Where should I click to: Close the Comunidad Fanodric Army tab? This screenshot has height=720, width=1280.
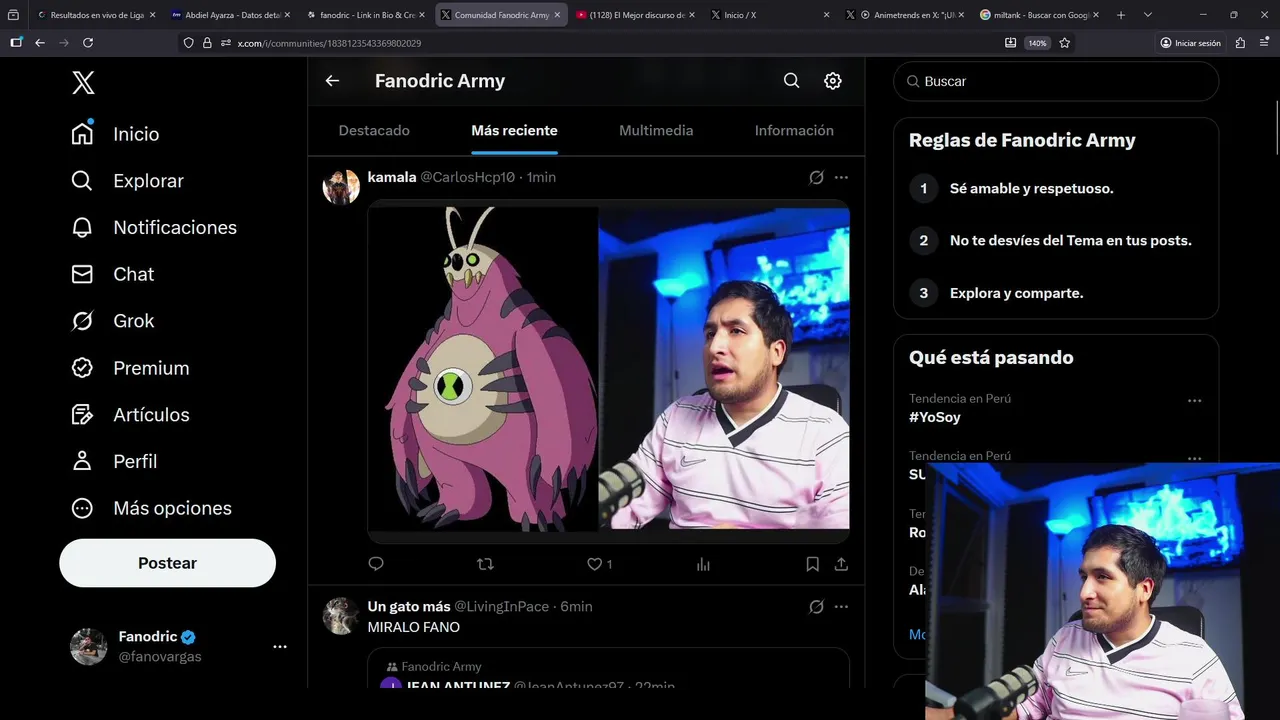click(557, 15)
